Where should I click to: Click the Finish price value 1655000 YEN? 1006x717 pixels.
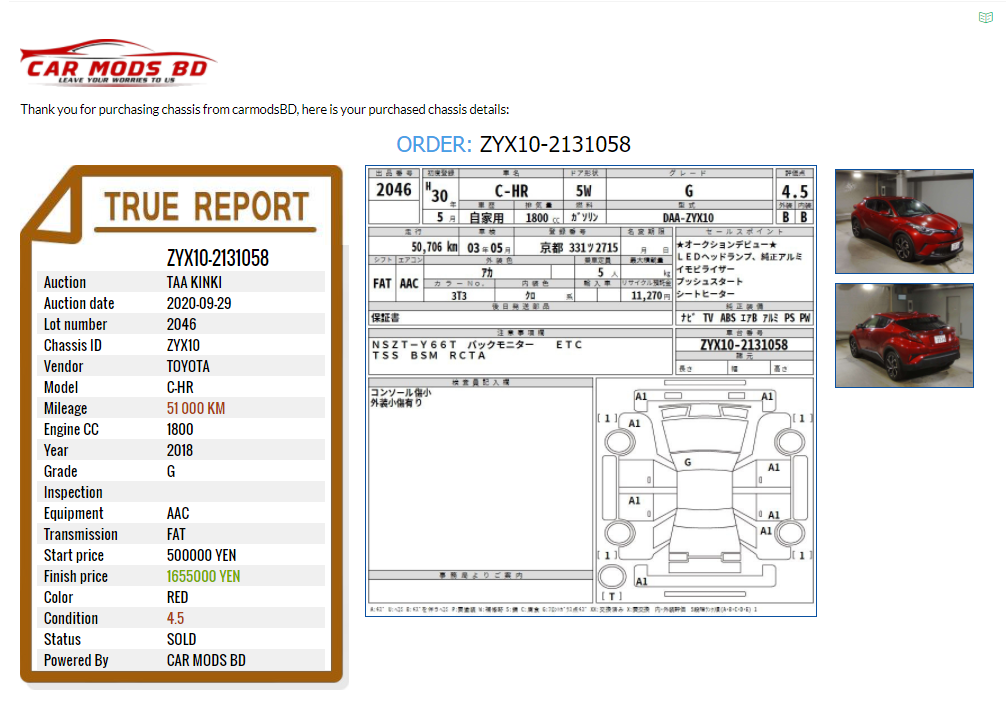pos(203,577)
